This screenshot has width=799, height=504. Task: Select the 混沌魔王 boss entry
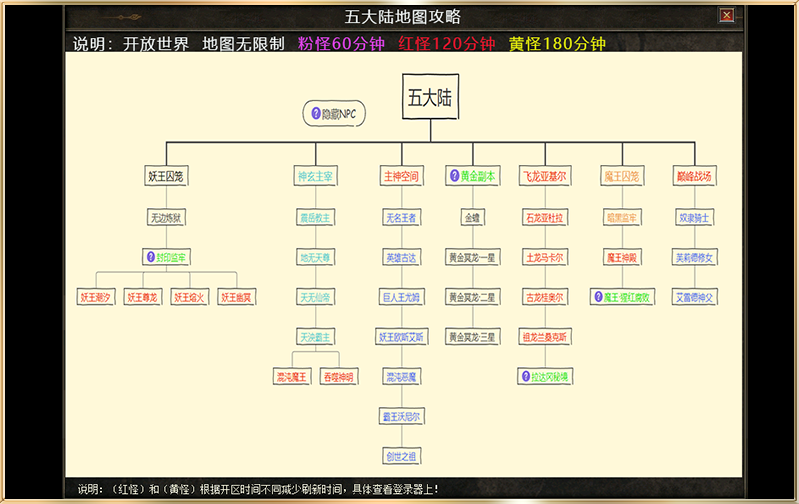(x=292, y=377)
